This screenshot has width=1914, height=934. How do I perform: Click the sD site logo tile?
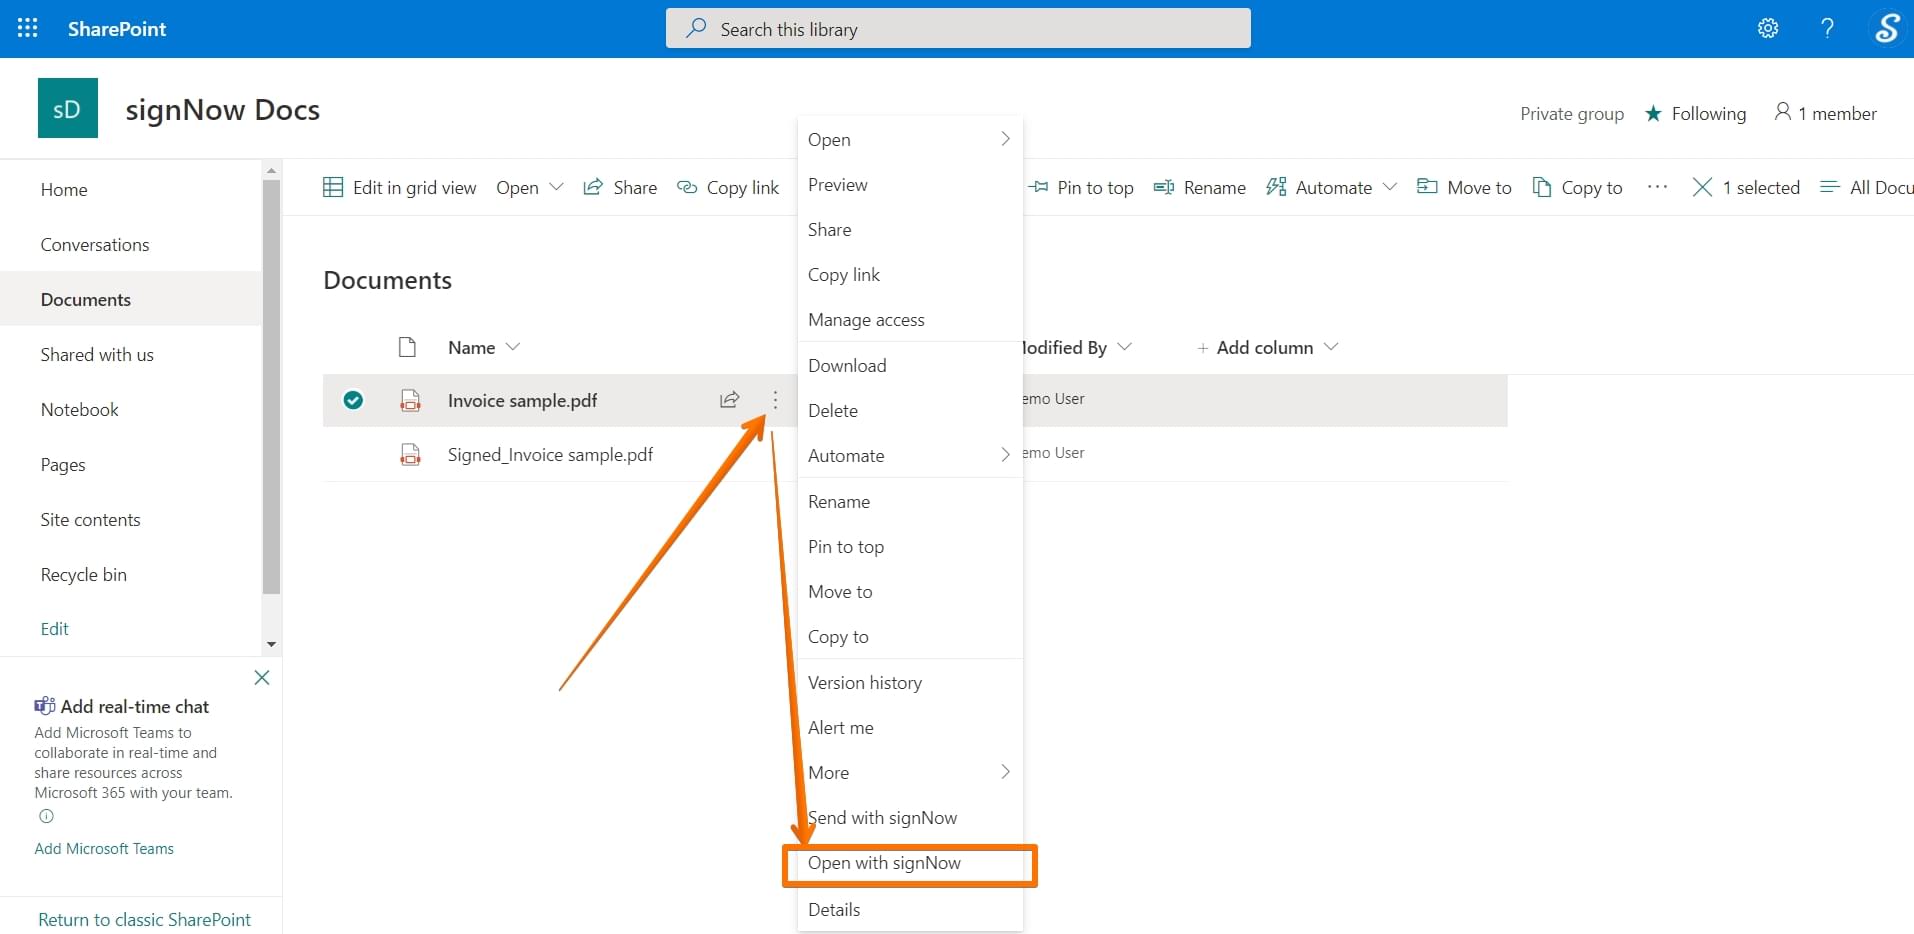[68, 108]
